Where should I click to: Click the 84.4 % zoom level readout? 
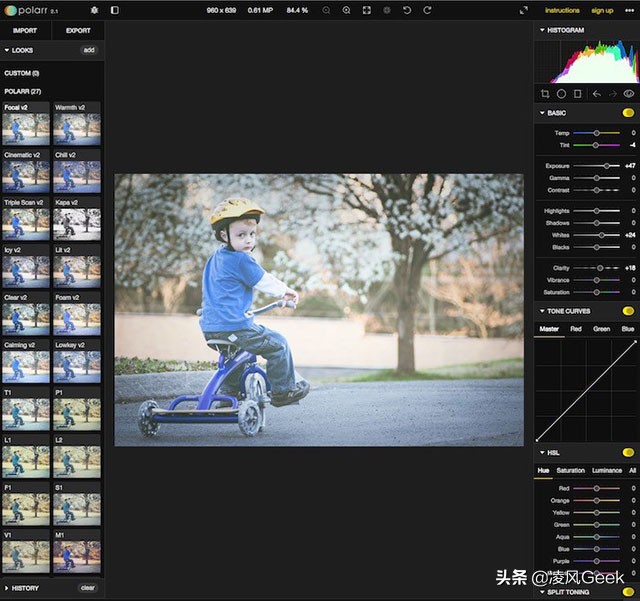[x=297, y=10]
